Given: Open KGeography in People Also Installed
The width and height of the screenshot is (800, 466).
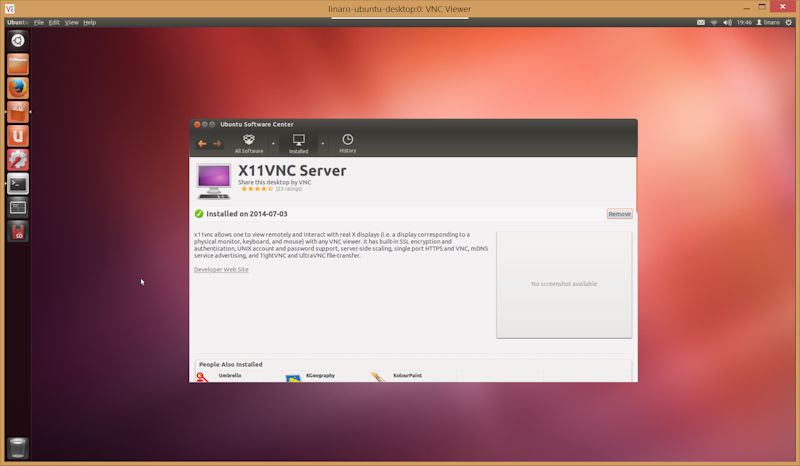Looking at the screenshot, I should [320, 376].
